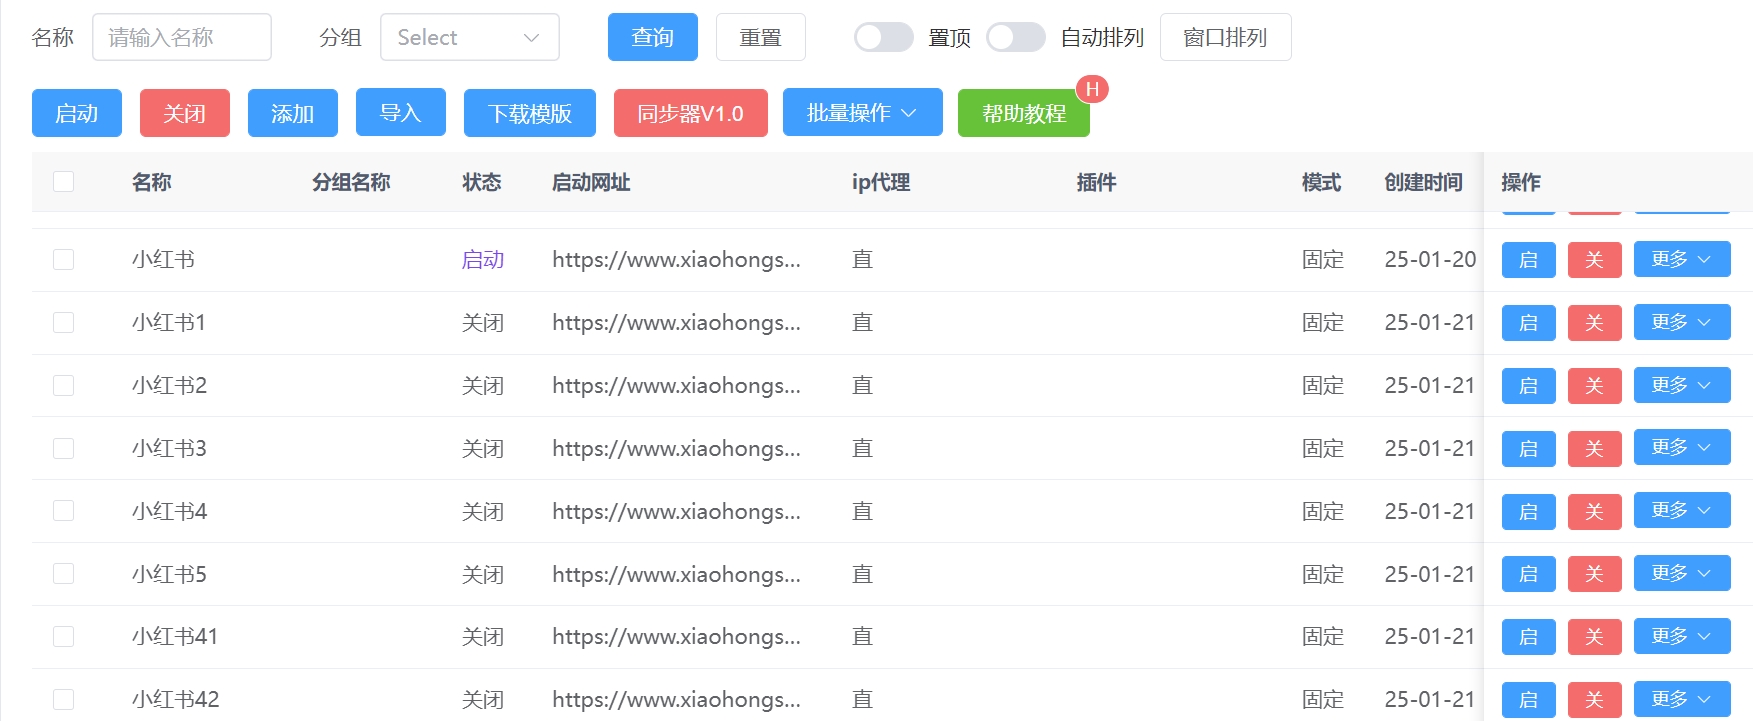1753x721 pixels.
Task: Open 更多 menu for 小红书42
Action: point(1682,699)
